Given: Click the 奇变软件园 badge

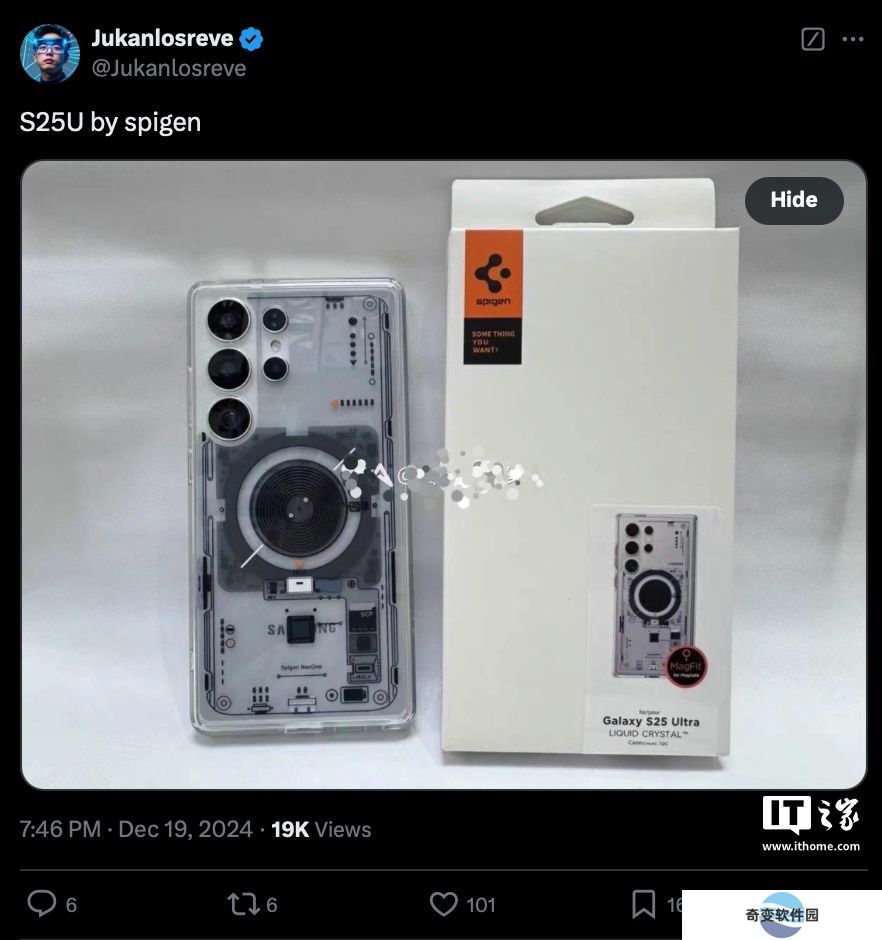Looking at the screenshot, I should tap(782, 915).
